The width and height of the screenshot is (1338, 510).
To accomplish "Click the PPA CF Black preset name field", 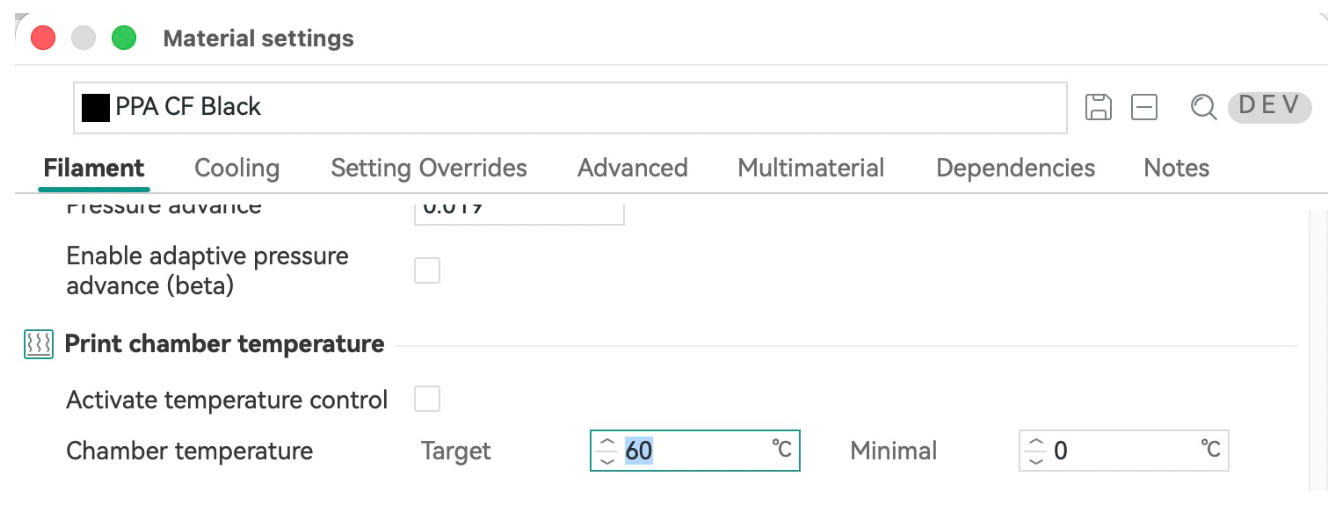I will click(570, 107).
